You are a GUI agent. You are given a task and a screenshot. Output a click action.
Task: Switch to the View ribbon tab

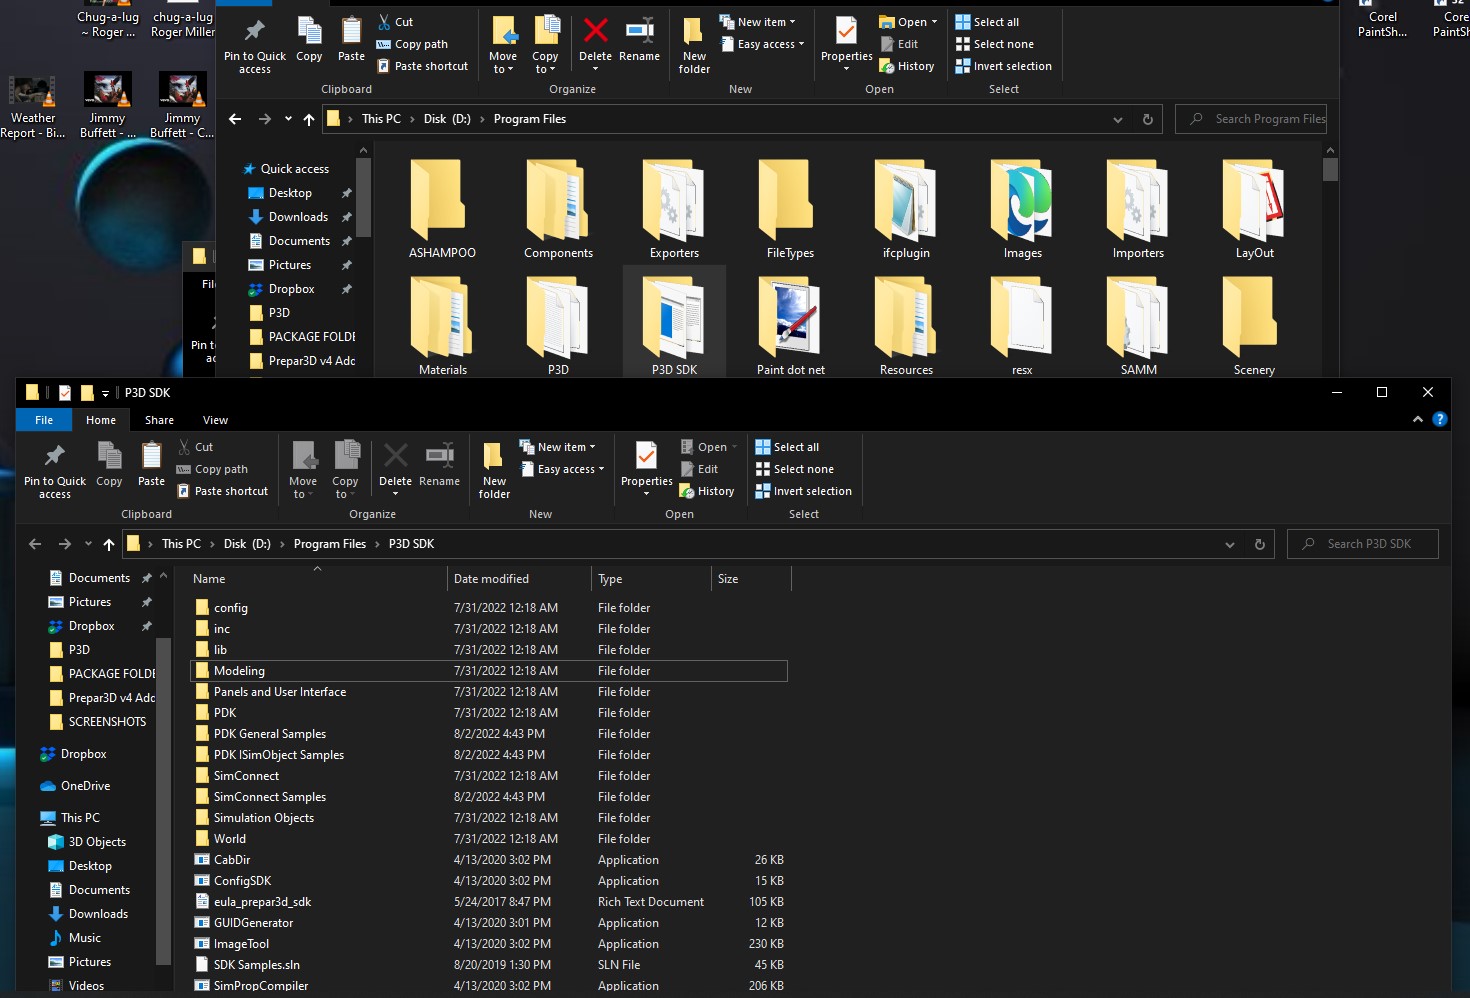point(215,420)
